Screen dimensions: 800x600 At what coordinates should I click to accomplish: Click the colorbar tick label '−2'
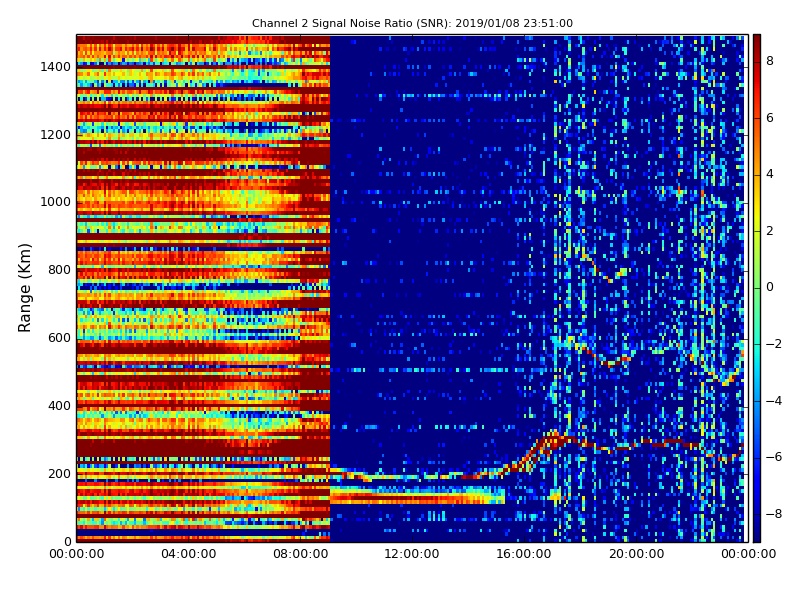774,344
